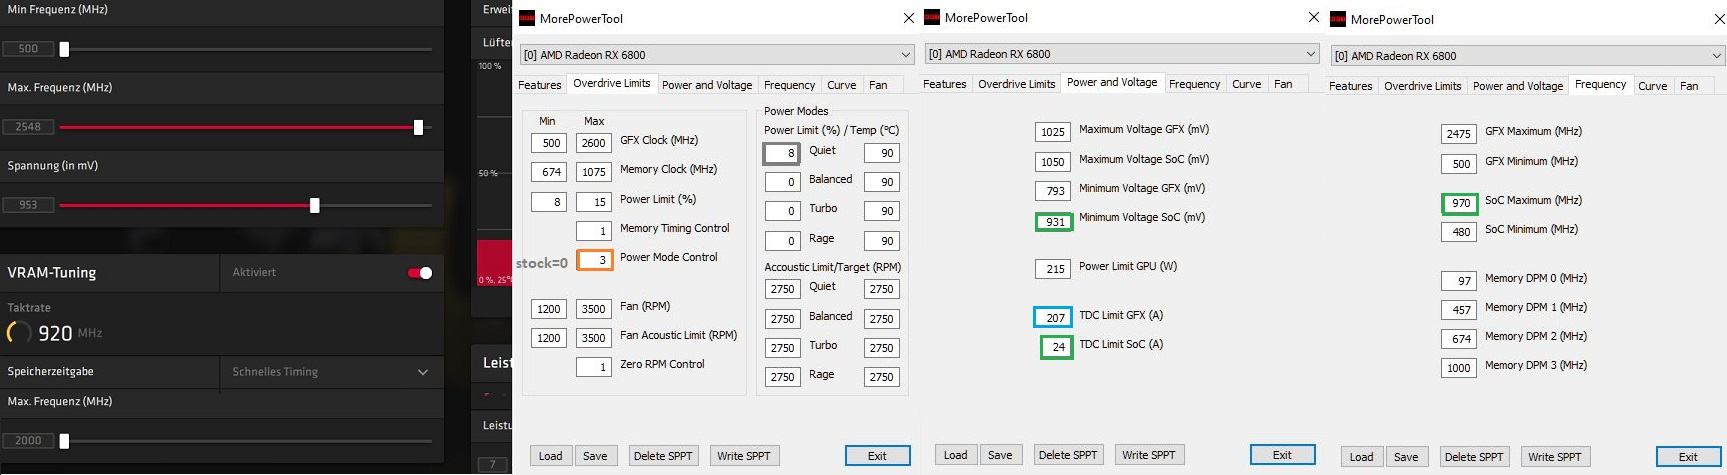Click SoC Maximum field showing 970
1727x475 pixels.
1460,203
